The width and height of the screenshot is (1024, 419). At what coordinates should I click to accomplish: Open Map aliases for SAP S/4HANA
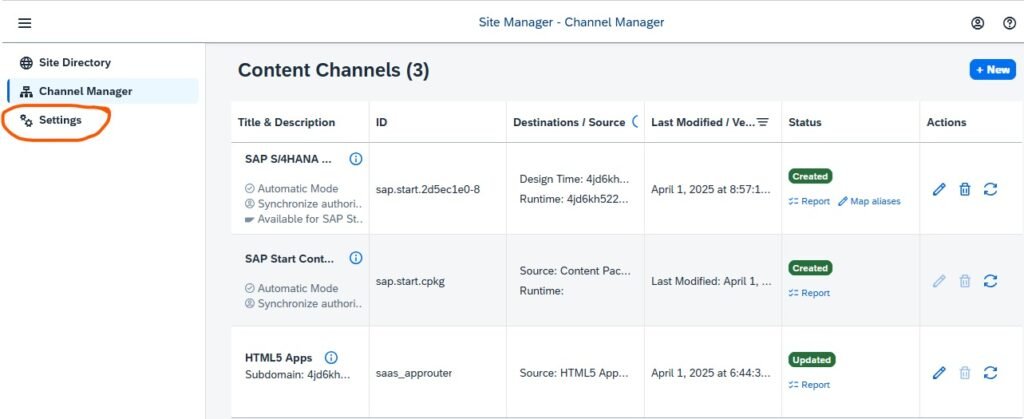point(869,201)
